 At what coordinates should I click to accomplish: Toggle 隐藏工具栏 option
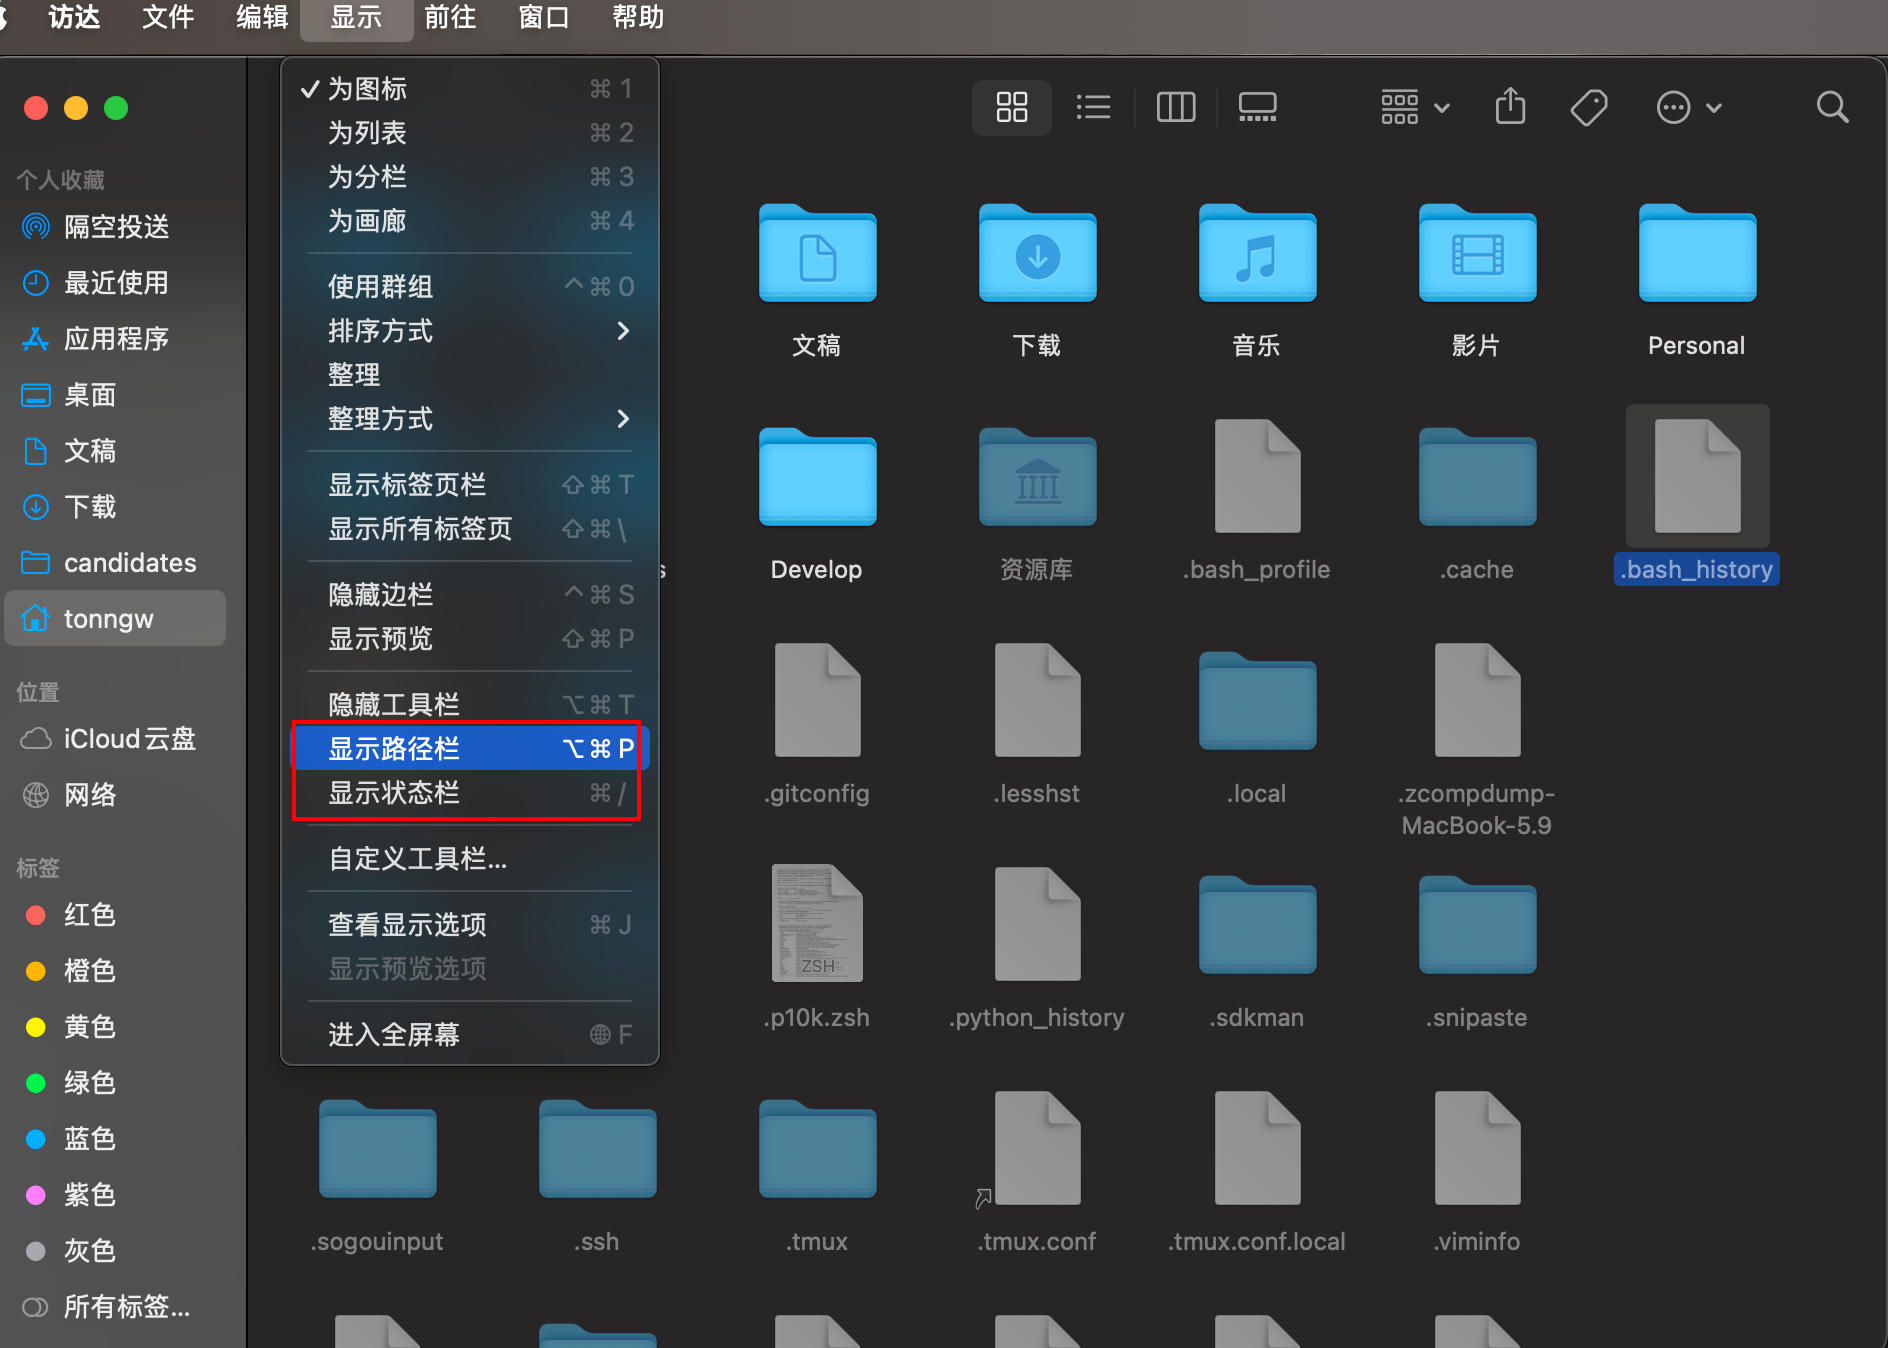(470, 705)
